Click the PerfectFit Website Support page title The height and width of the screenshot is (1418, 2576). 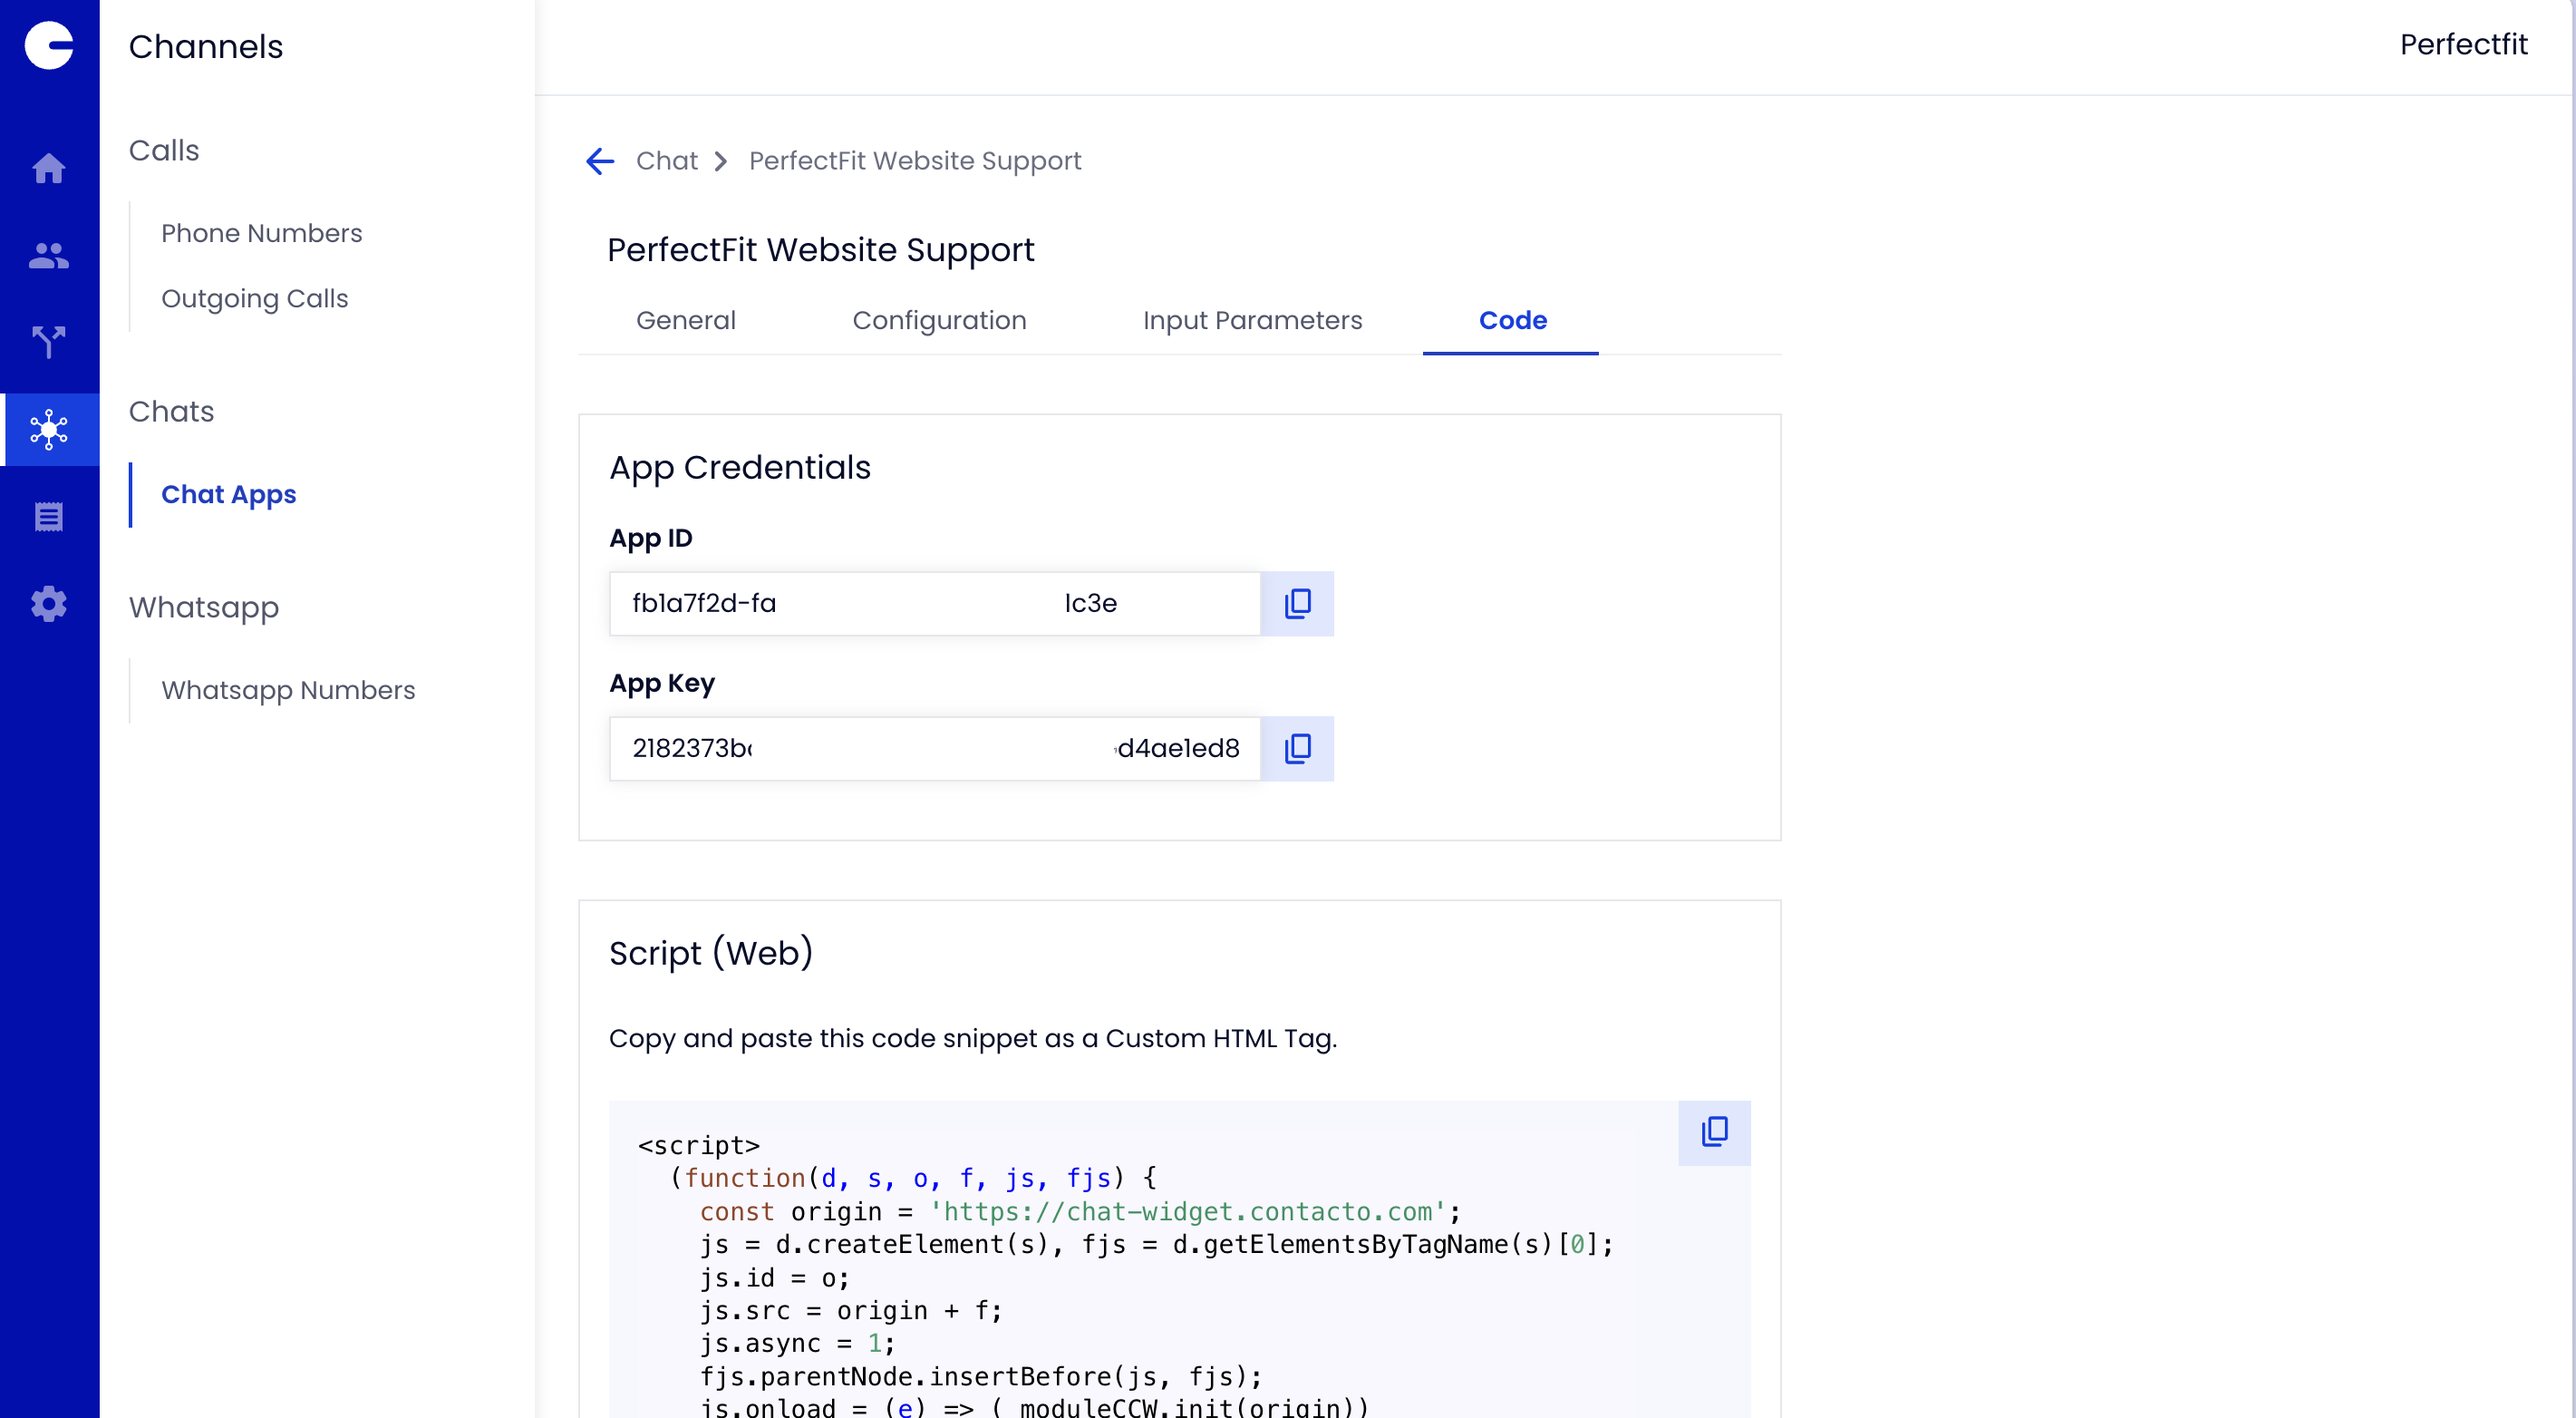click(820, 250)
